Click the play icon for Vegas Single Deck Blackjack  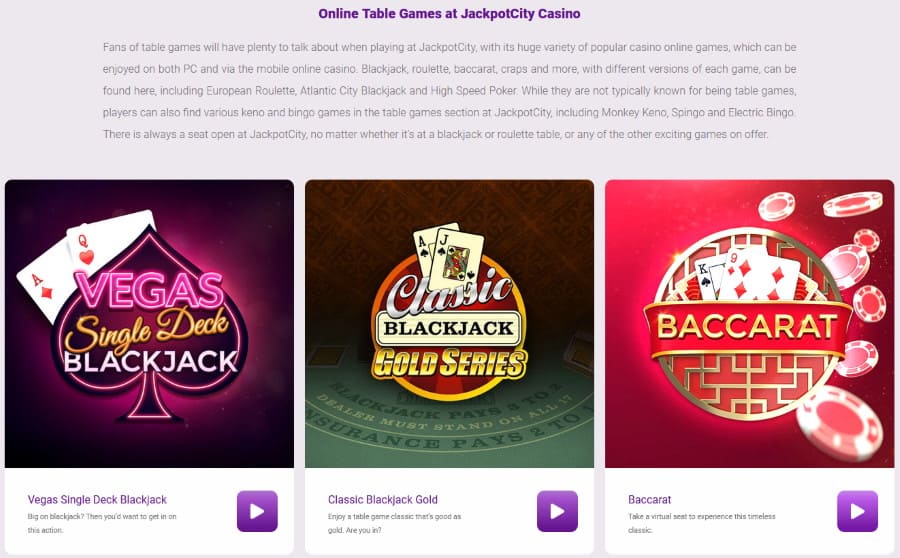point(257,511)
